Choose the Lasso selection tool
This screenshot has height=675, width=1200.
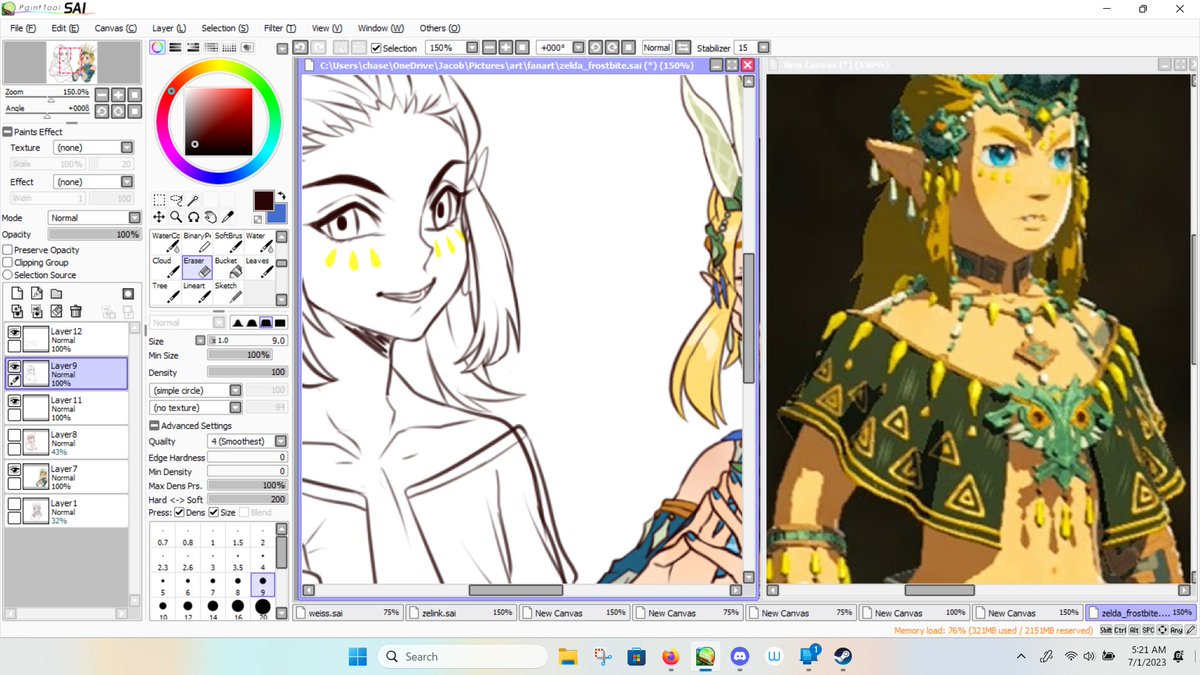(176, 200)
